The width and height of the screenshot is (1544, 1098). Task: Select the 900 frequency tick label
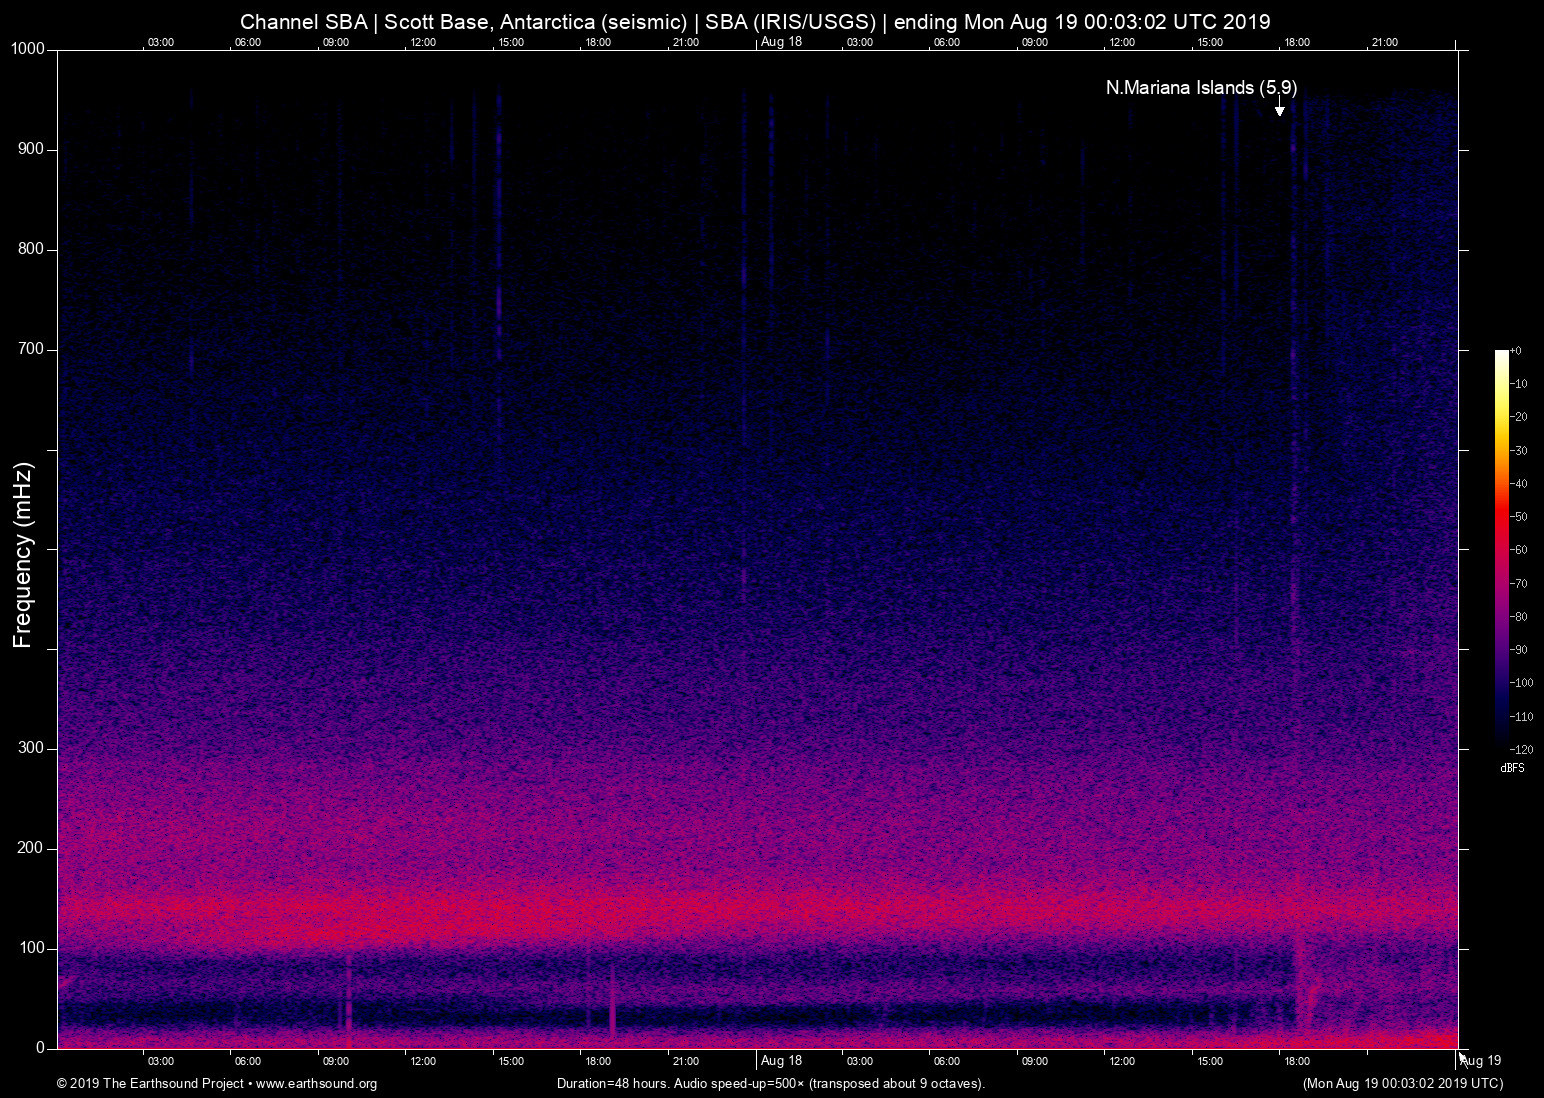point(31,149)
